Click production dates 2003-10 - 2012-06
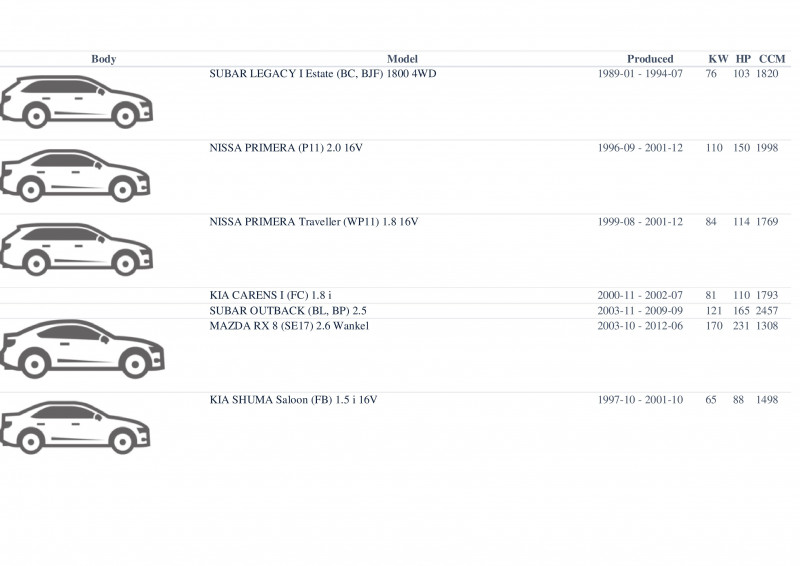 point(640,326)
